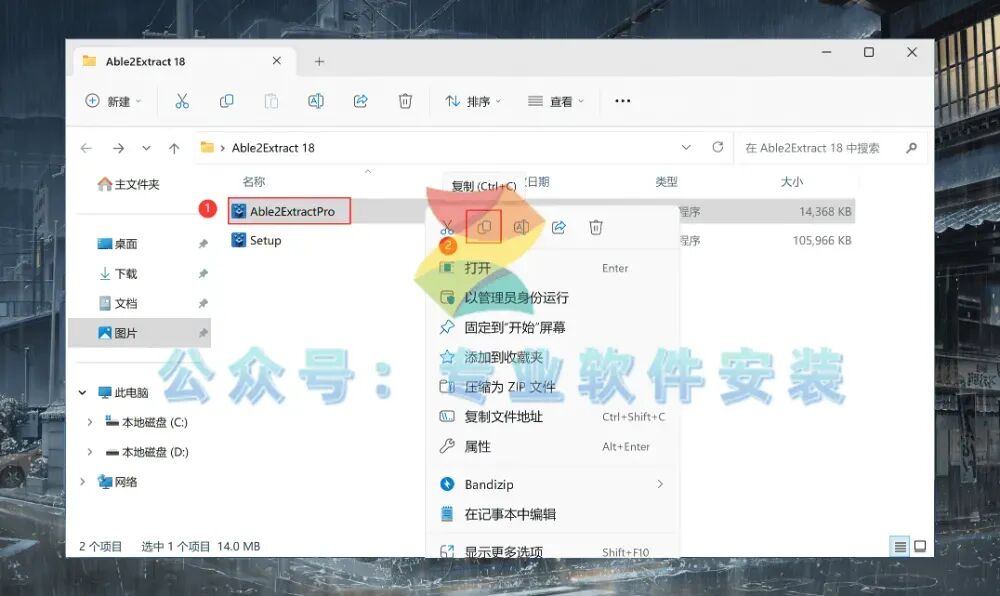The height and width of the screenshot is (596, 1000).
Task: Click the 14,368 KB size cell
Action: (825, 211)
